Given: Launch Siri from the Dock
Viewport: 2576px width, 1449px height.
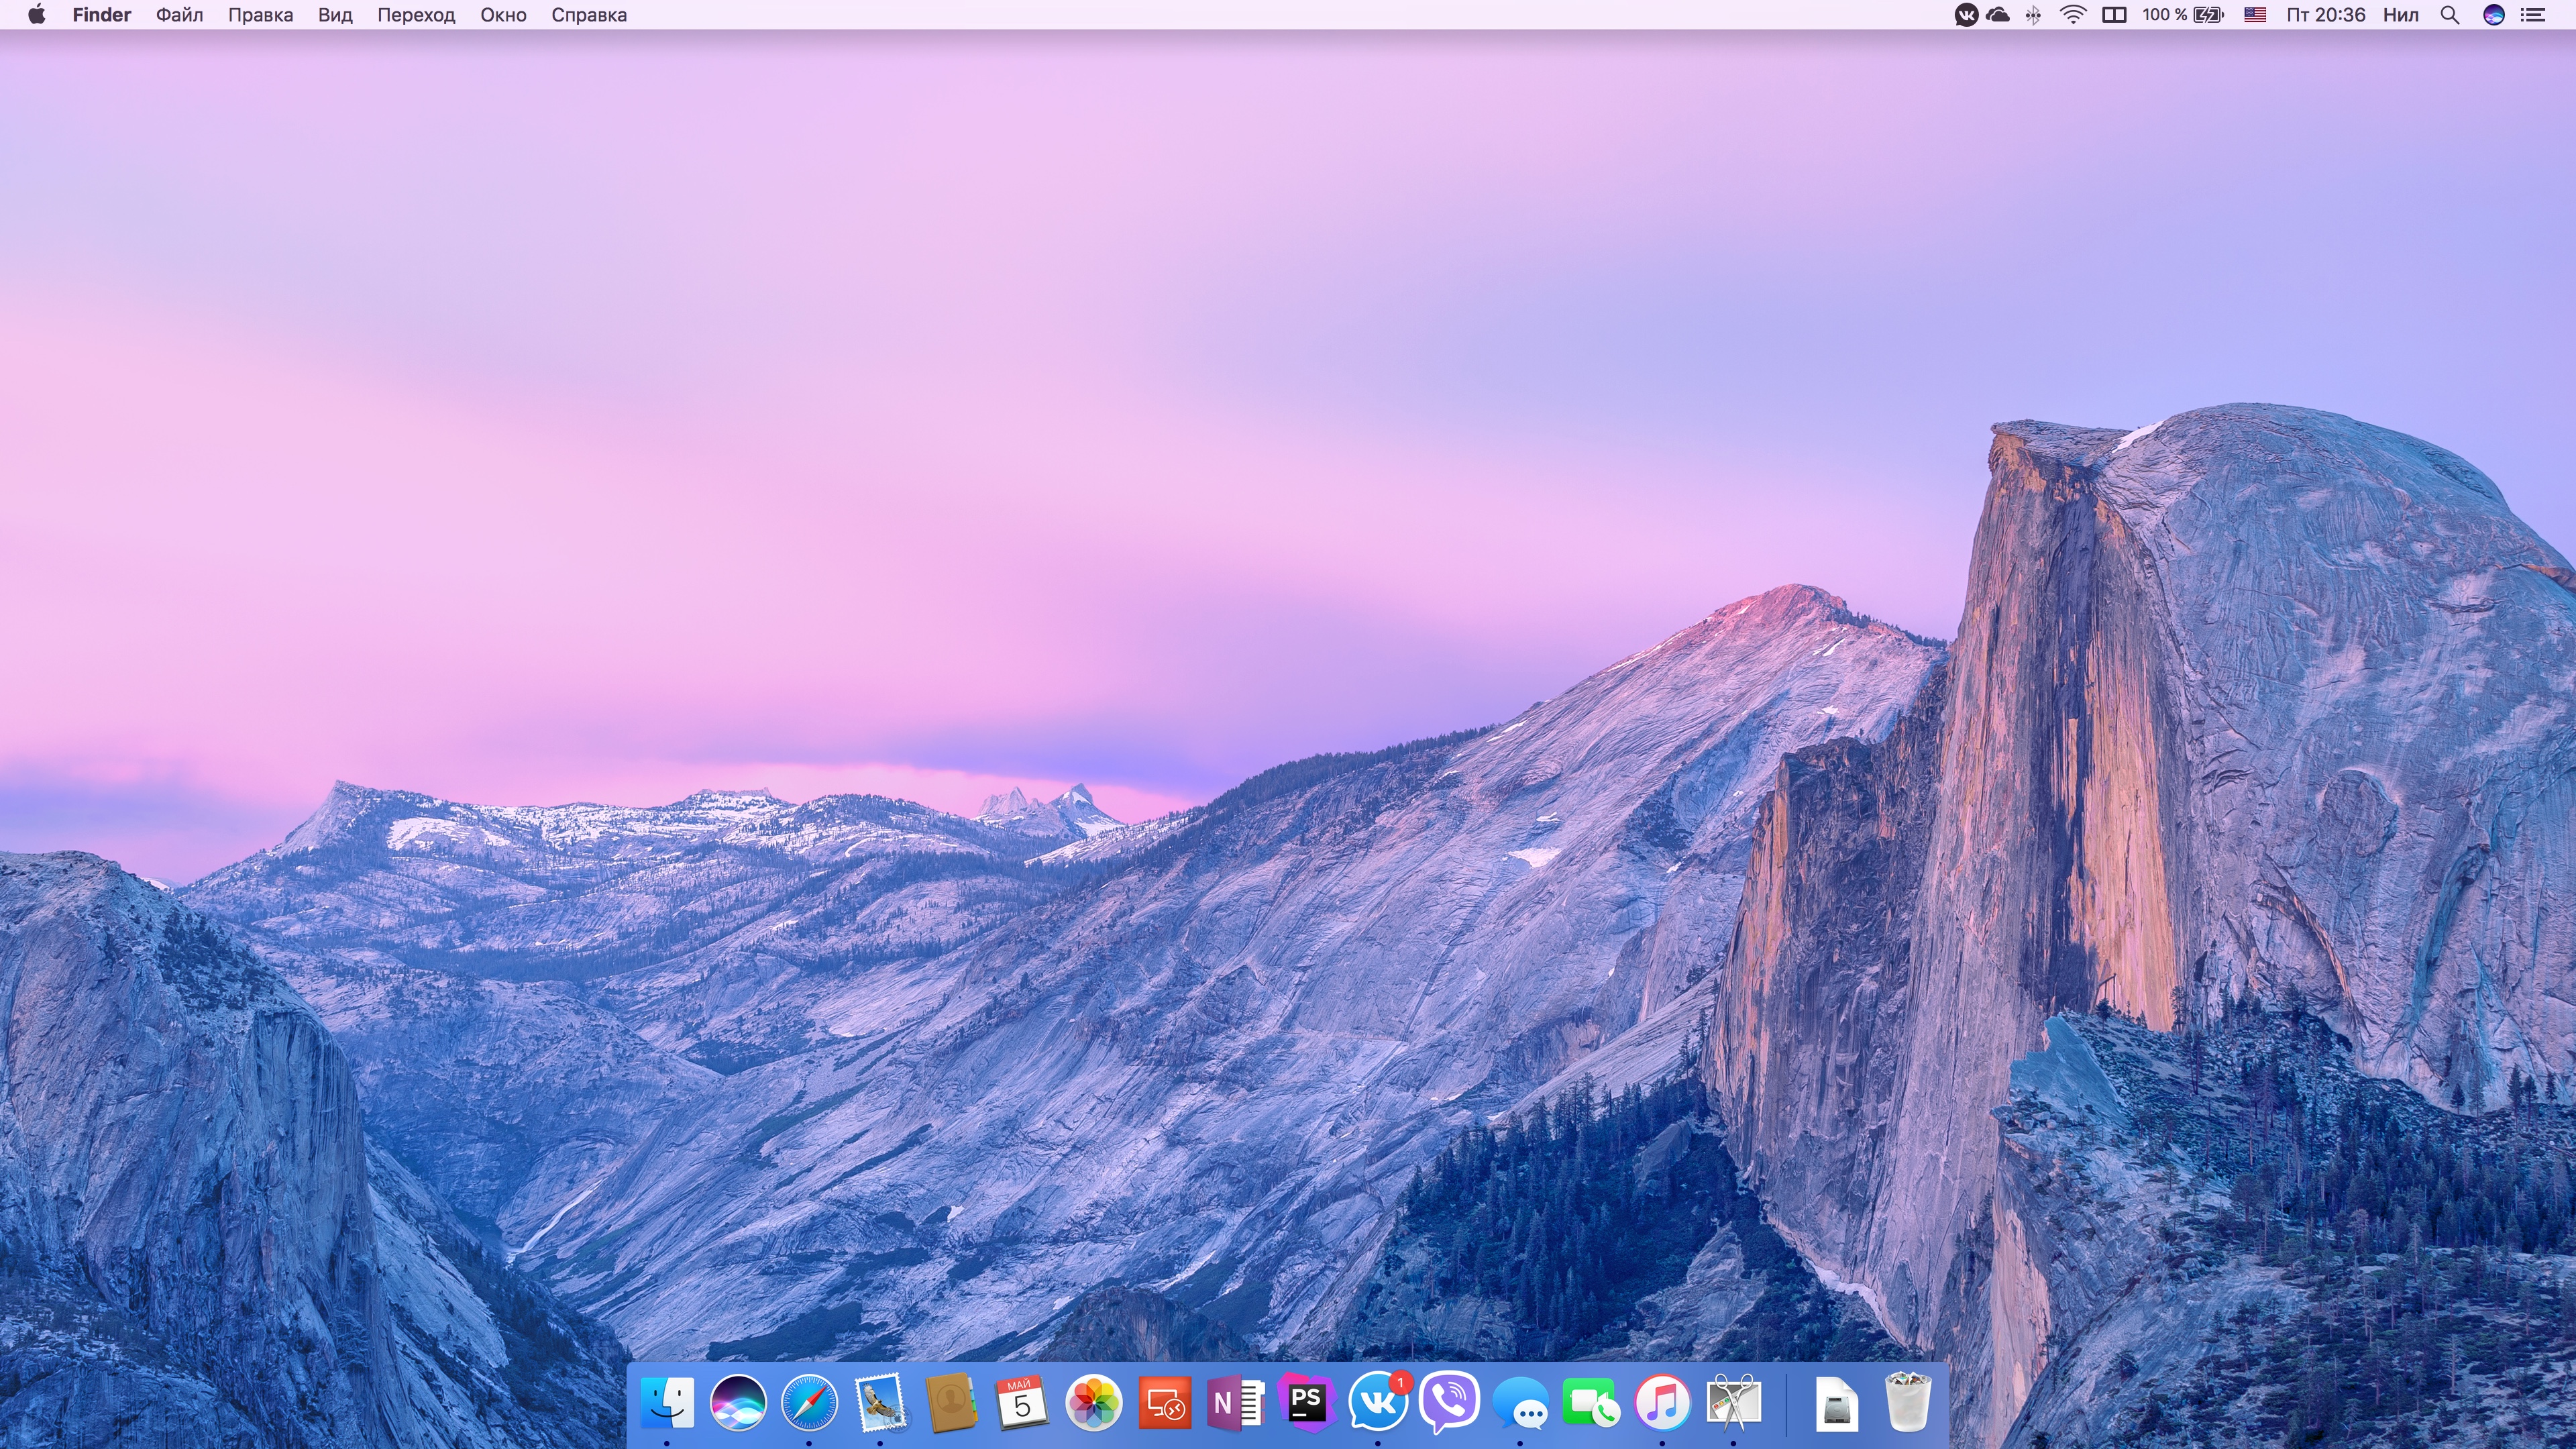Looking at the screenshot, I should click(738, 1402).
